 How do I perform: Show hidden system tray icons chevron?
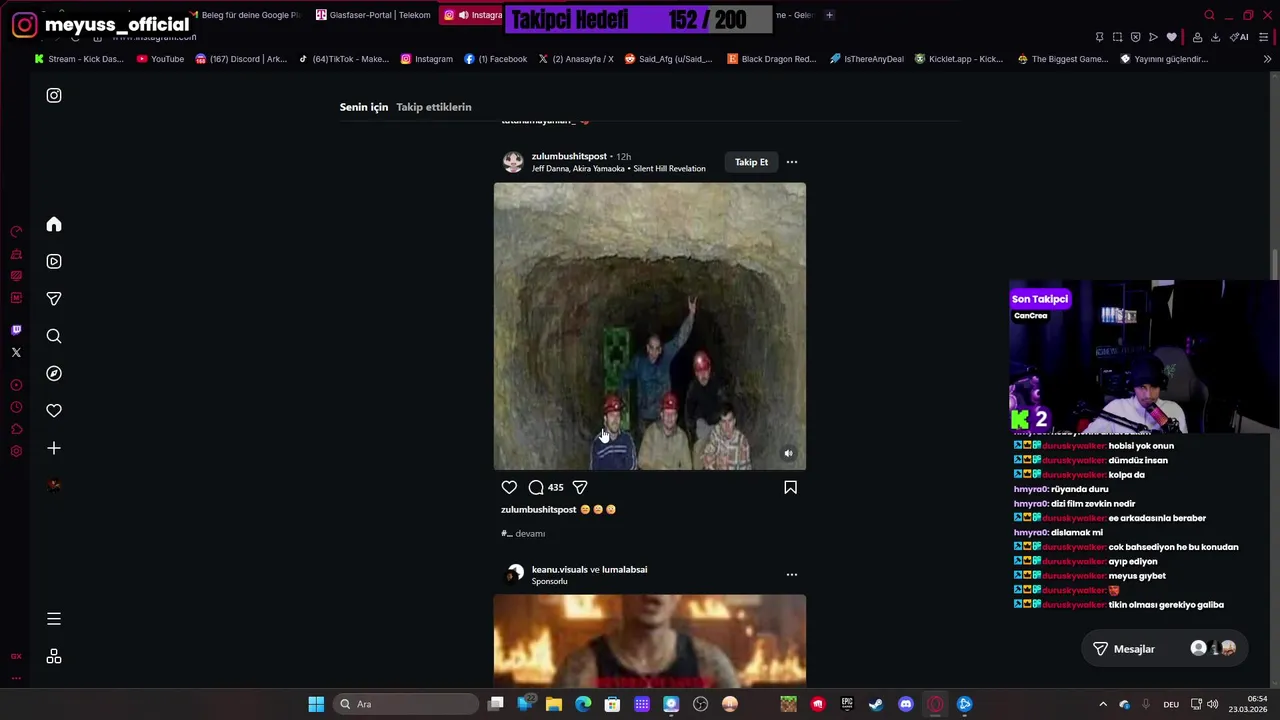(x=1103, y=704)
